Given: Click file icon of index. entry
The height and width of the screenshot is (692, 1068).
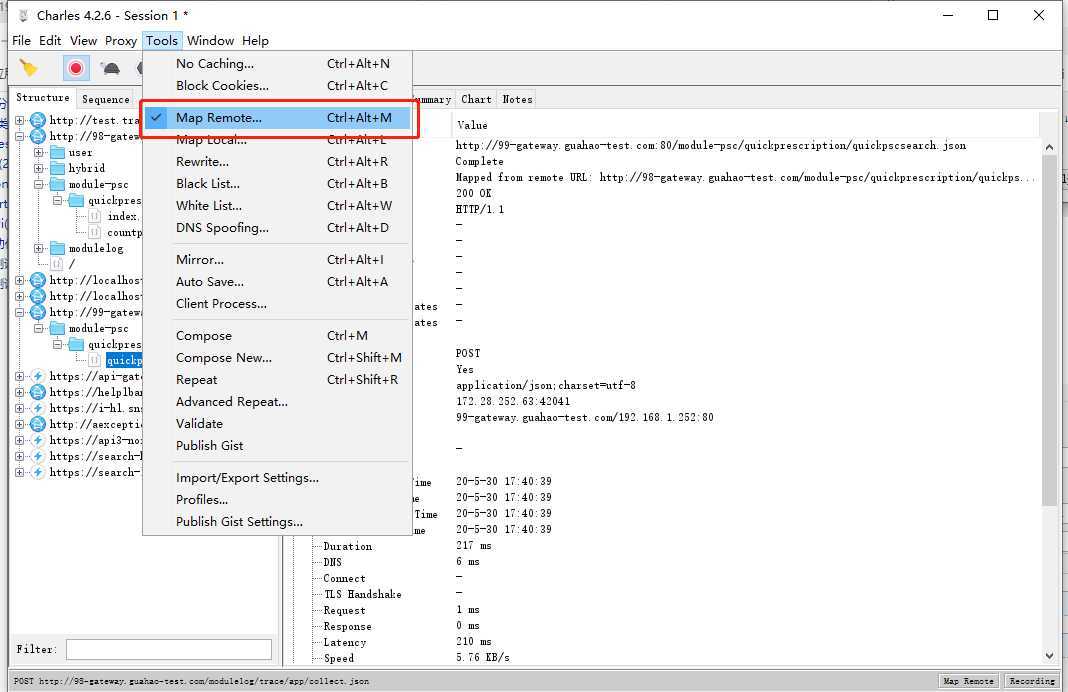Looking at the screenshot, I should (x=95, y=217).
